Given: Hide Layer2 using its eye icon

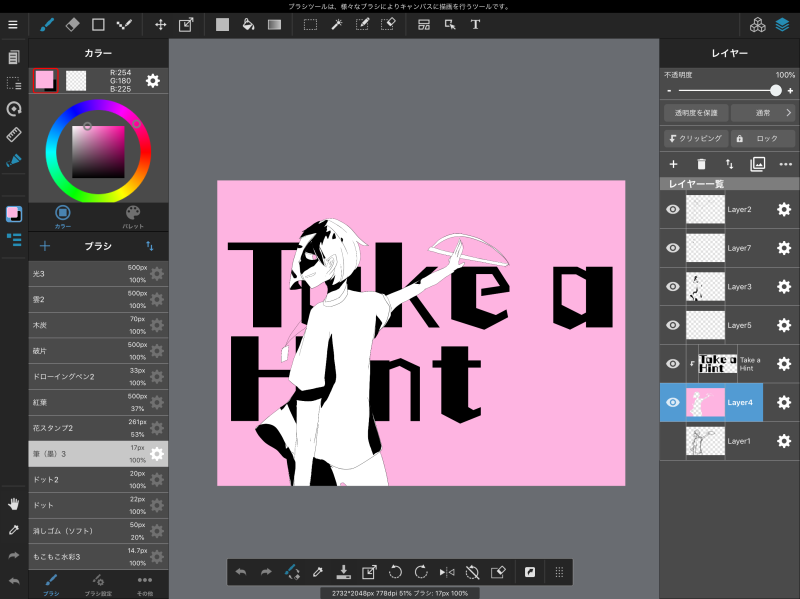Looking at the screenshot, I should click(673, 210).
